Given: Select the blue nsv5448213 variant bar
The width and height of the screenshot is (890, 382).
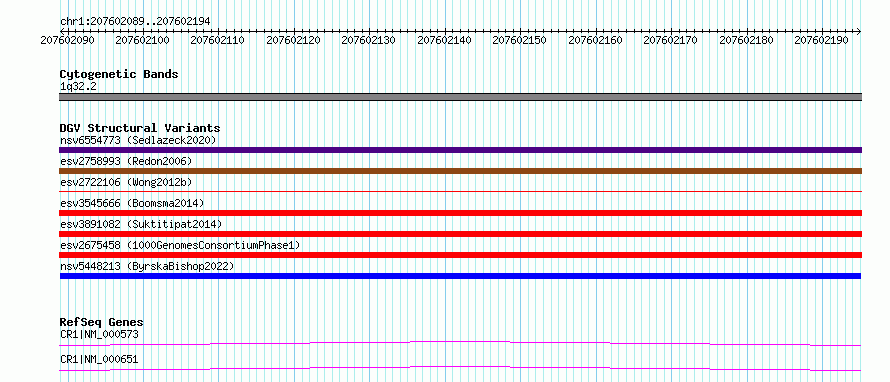Looking at the screenshot, I should click(460, 276).
